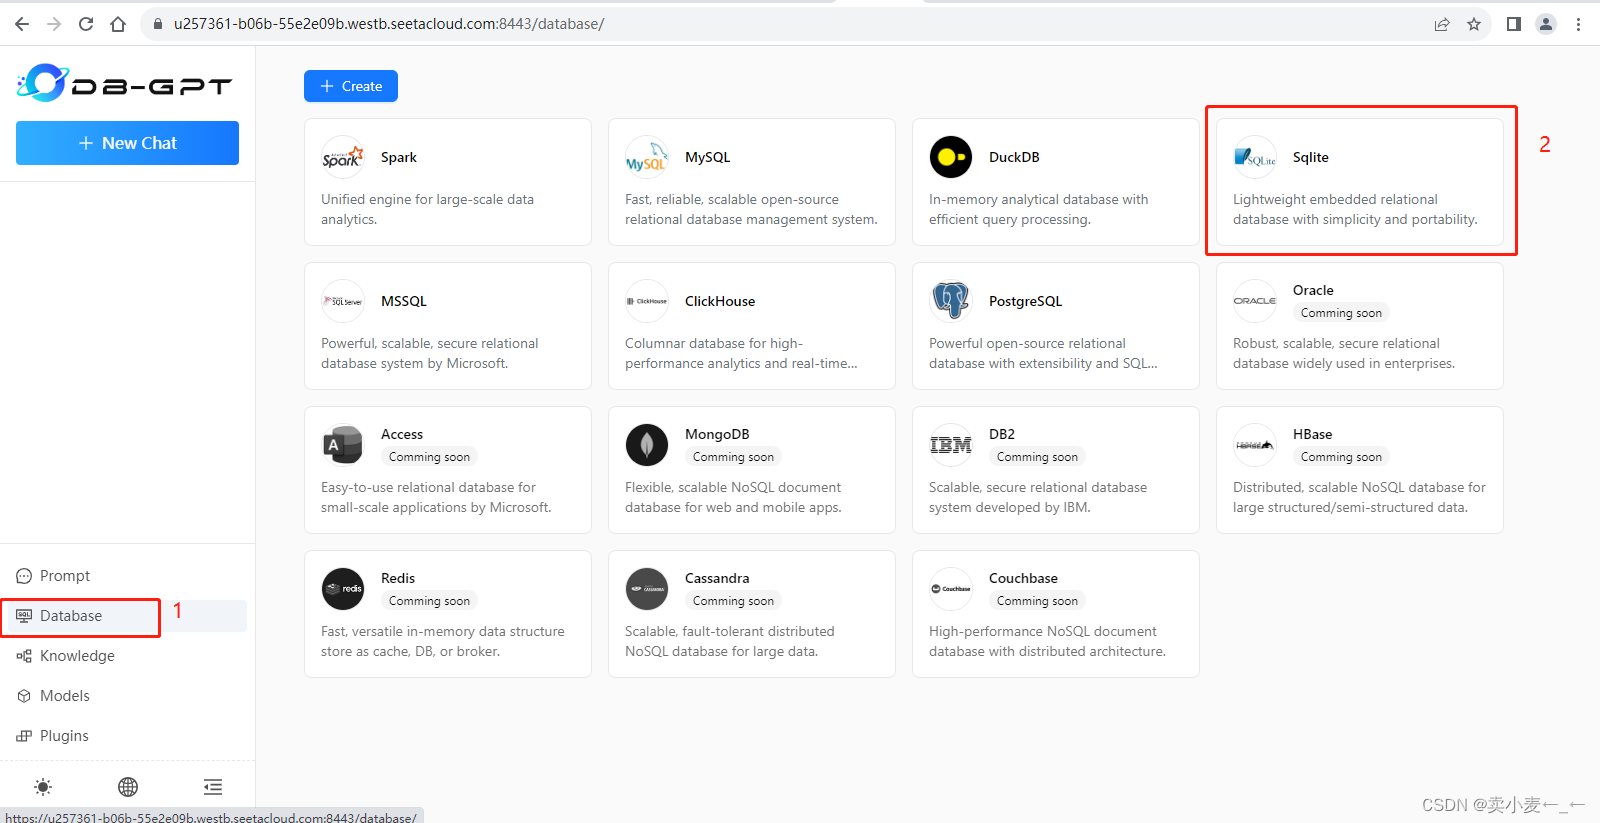This screenshot has height=823, width=1600.
Task: Click the Oracle logo icon
Action: point(1255,301)
